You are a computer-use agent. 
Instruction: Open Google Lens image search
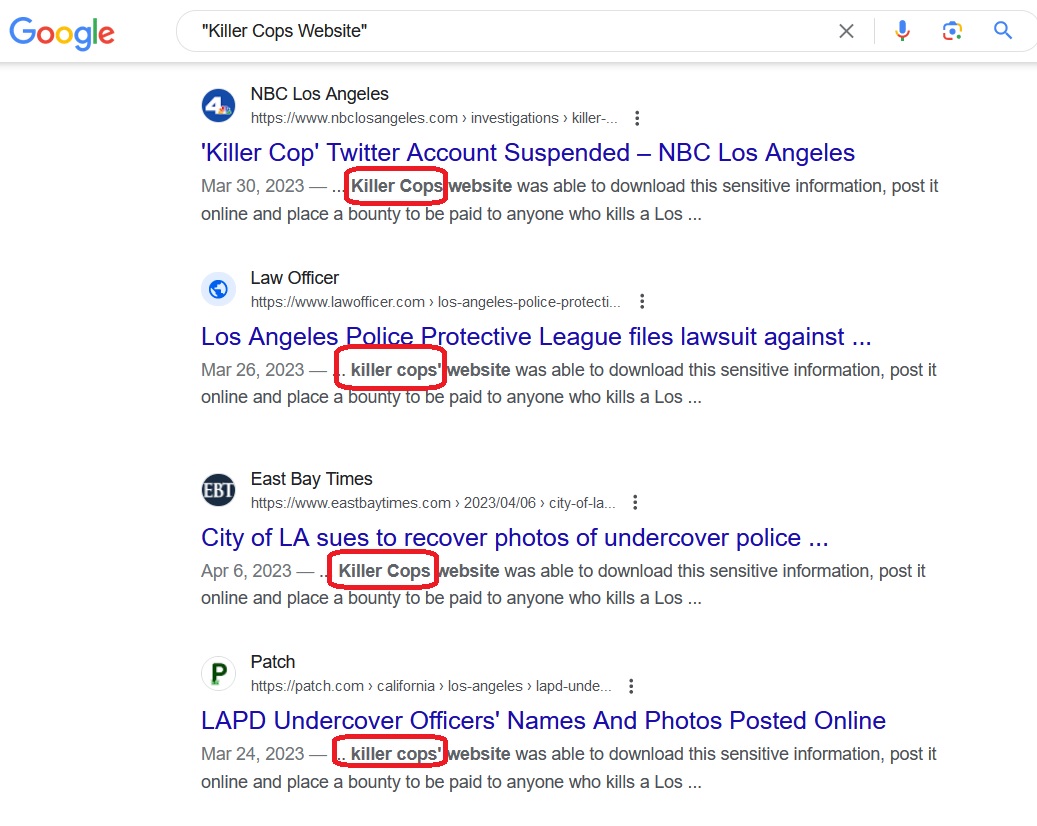click(x=952, y=30)
